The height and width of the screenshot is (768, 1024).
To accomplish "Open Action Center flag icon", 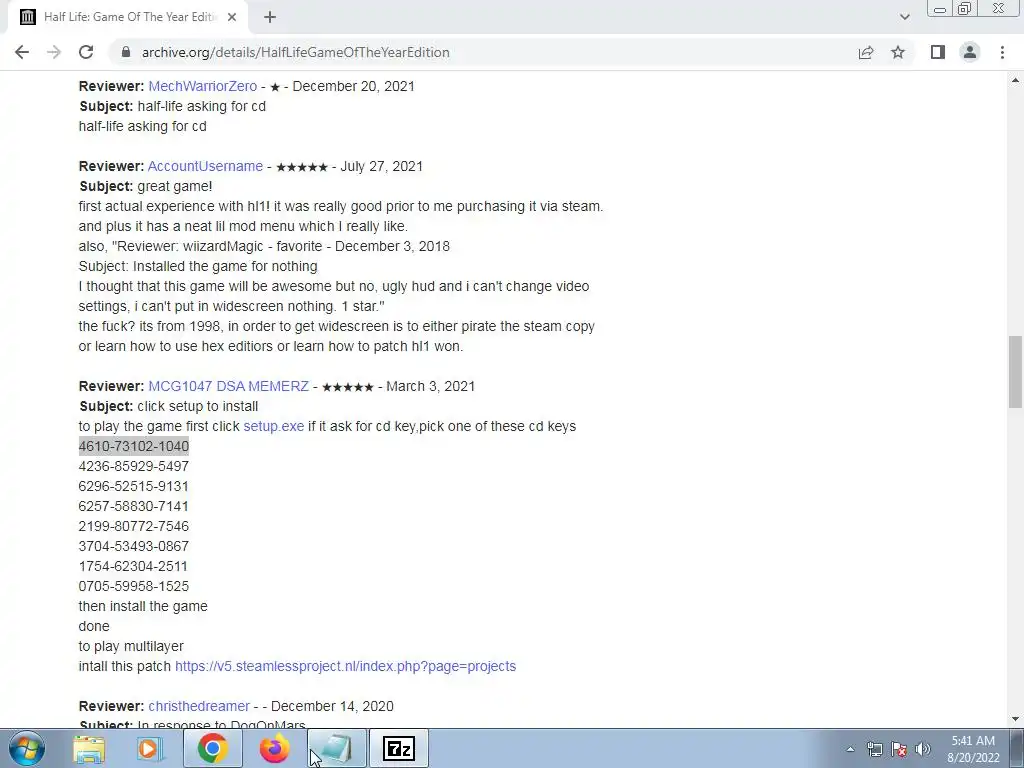I will coord(899,749).
